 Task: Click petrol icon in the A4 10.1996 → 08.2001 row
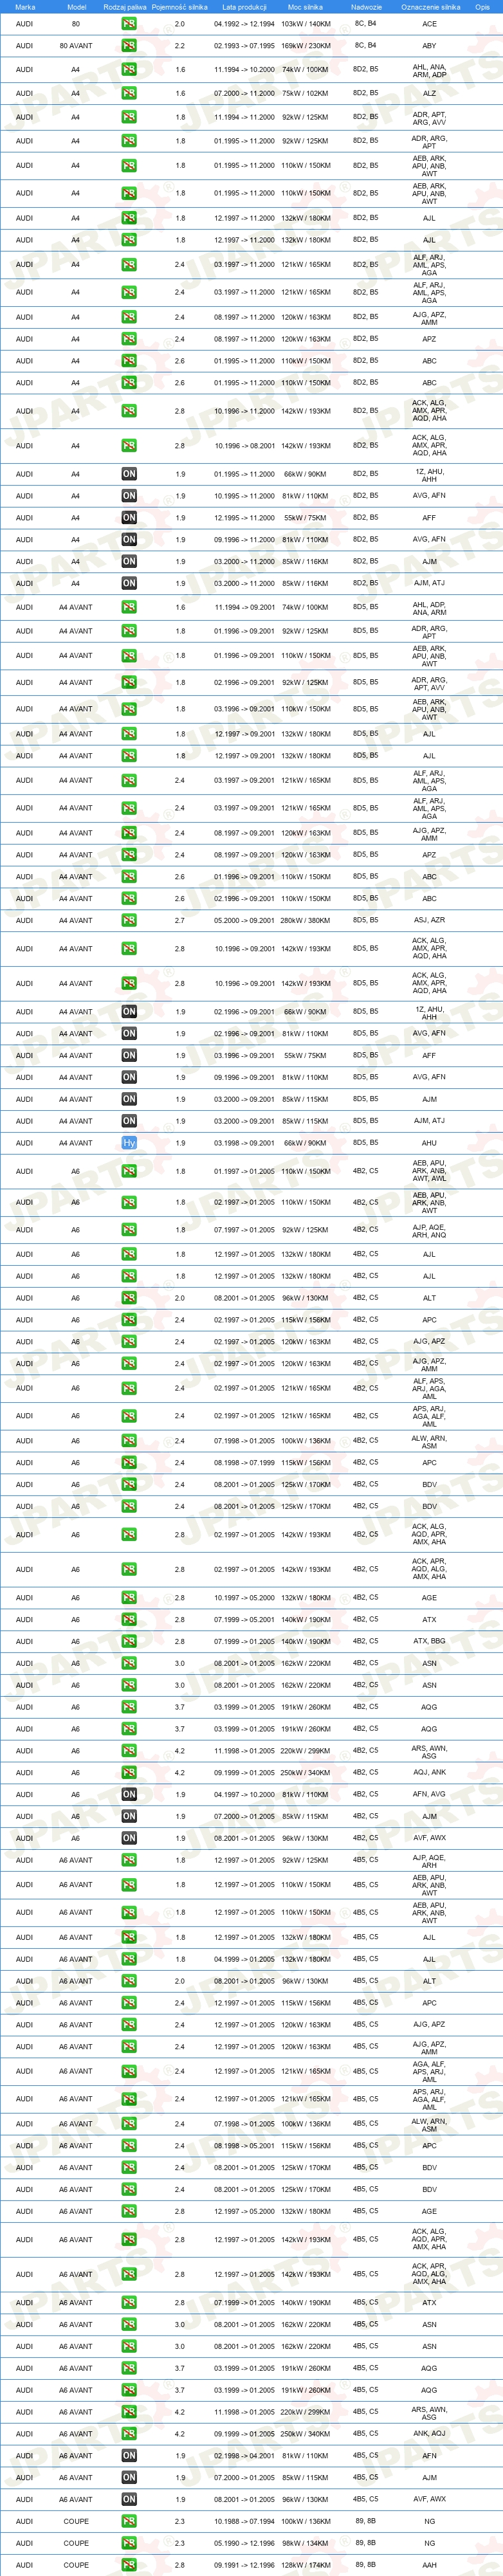tap(129, 445)
